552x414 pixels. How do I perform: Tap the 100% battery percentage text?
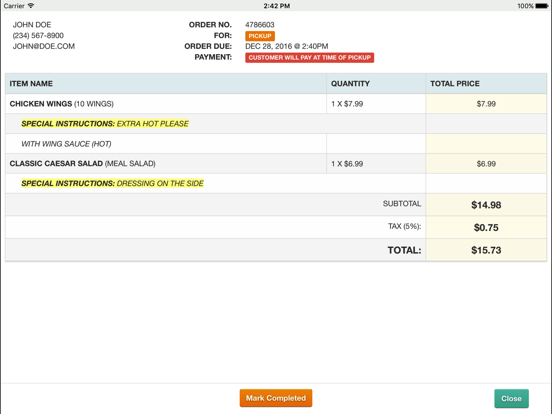click(x=525, y=6)
